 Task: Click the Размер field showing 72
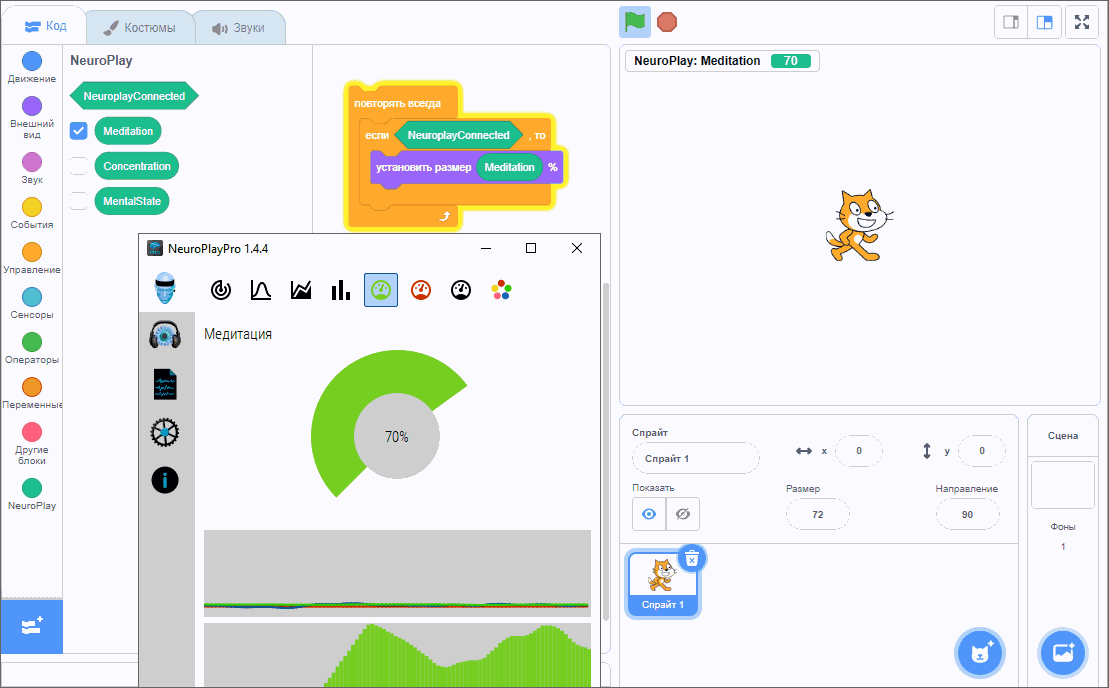click(x=818, y=514)
